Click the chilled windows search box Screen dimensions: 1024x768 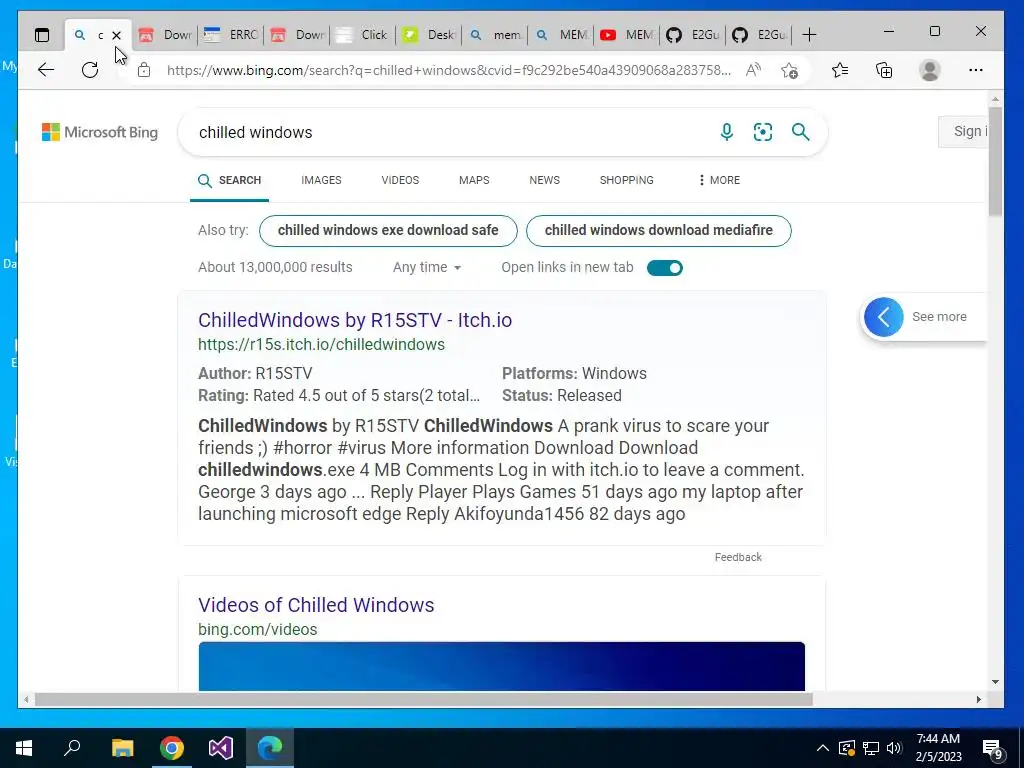pos(451,132)
